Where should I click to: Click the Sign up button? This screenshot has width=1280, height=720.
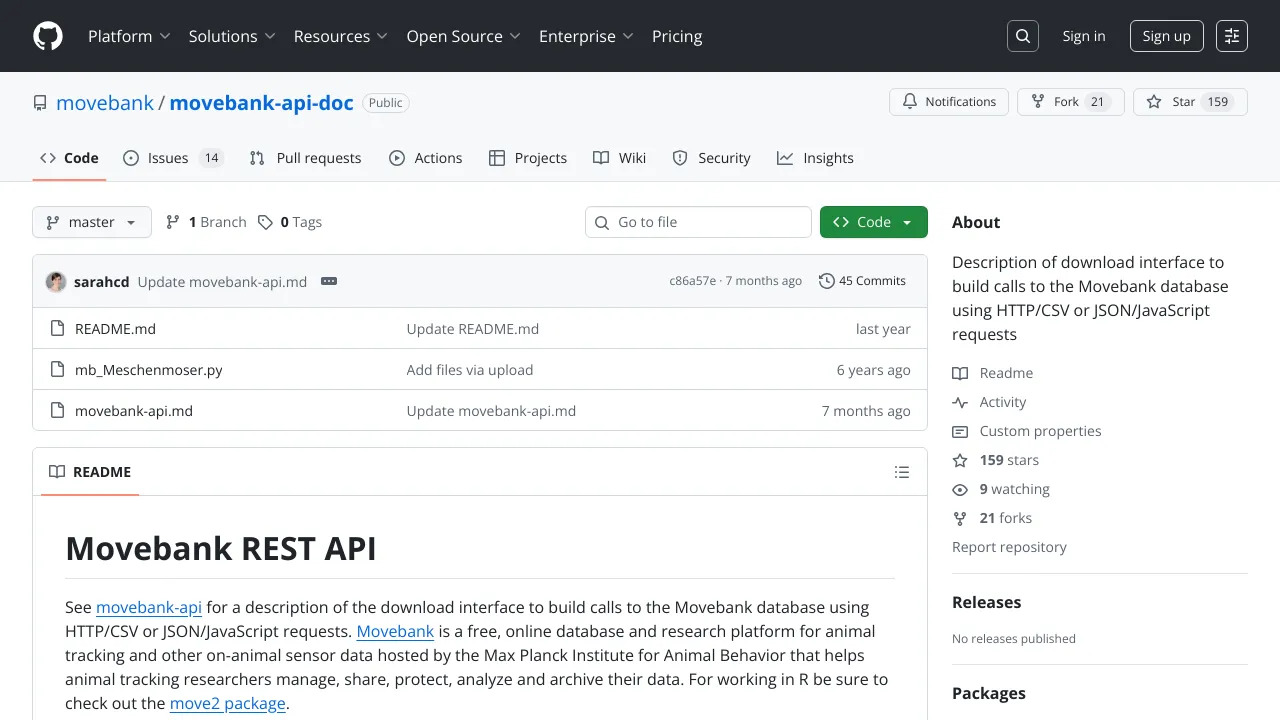[x=1167, y=36]
